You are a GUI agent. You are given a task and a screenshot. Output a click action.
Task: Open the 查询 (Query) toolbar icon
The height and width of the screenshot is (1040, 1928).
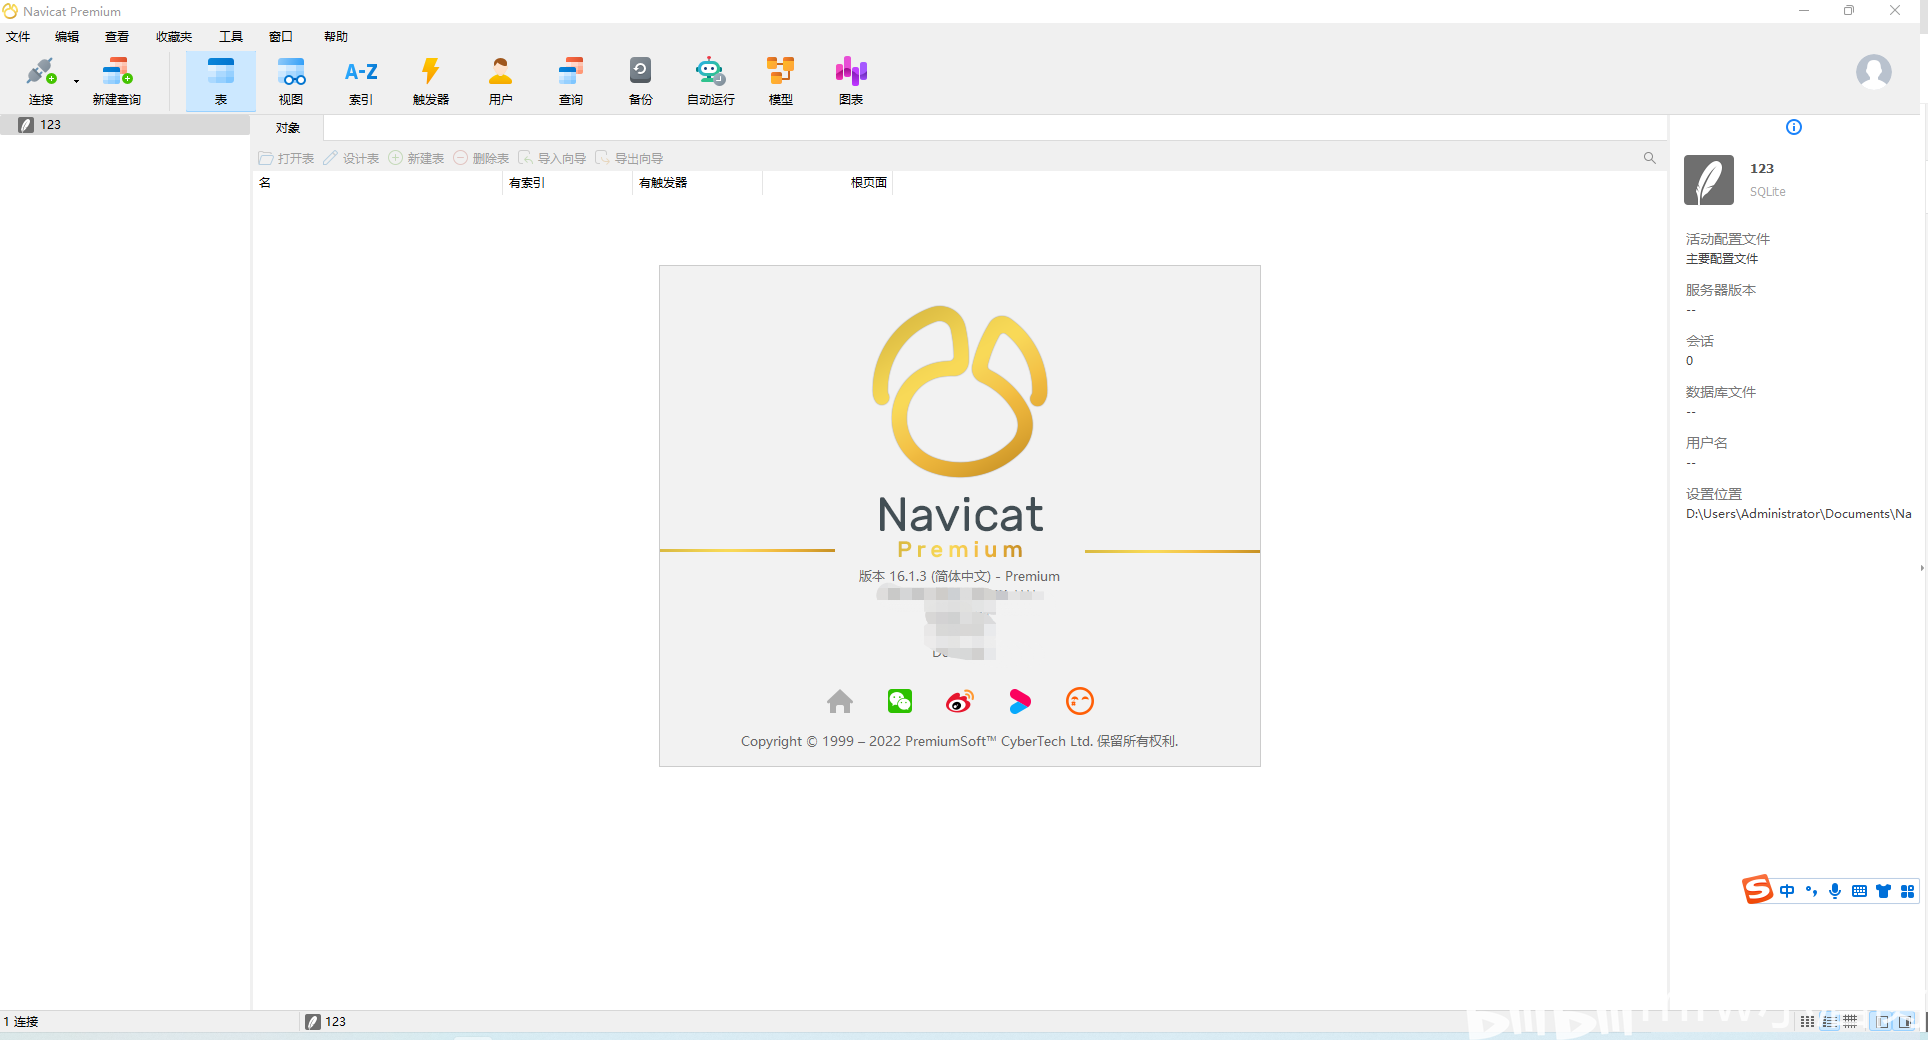pyautogui.click(x=571, y=81)
